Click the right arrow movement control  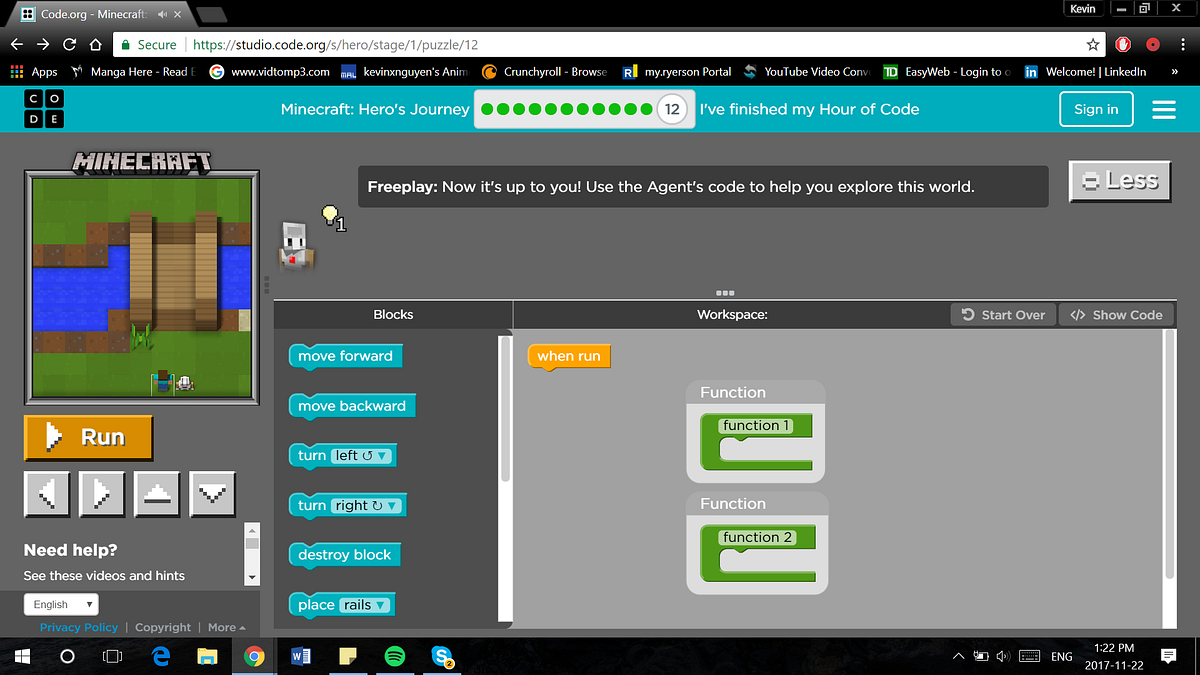click(101, 493)
